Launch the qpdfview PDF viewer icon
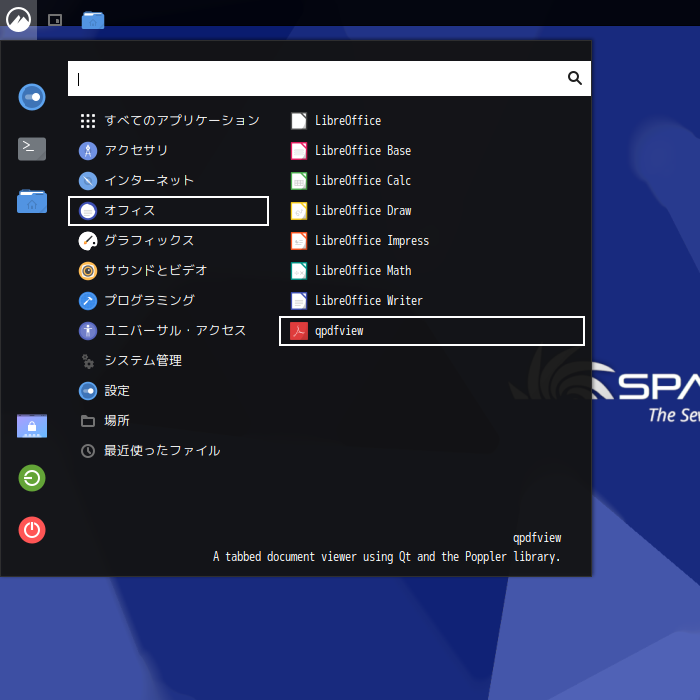Screen dimensions: 700x700 tap(299, 331)
